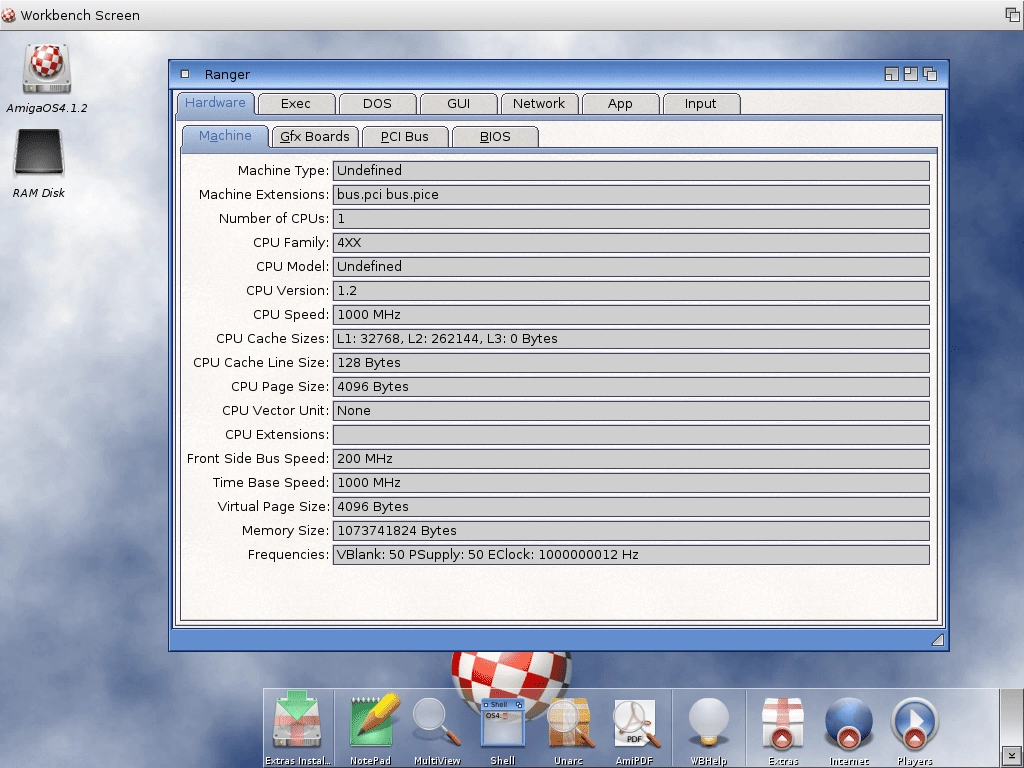
Task: Click the Machine Type field showing Undefined
Action: tap(632, 170)
